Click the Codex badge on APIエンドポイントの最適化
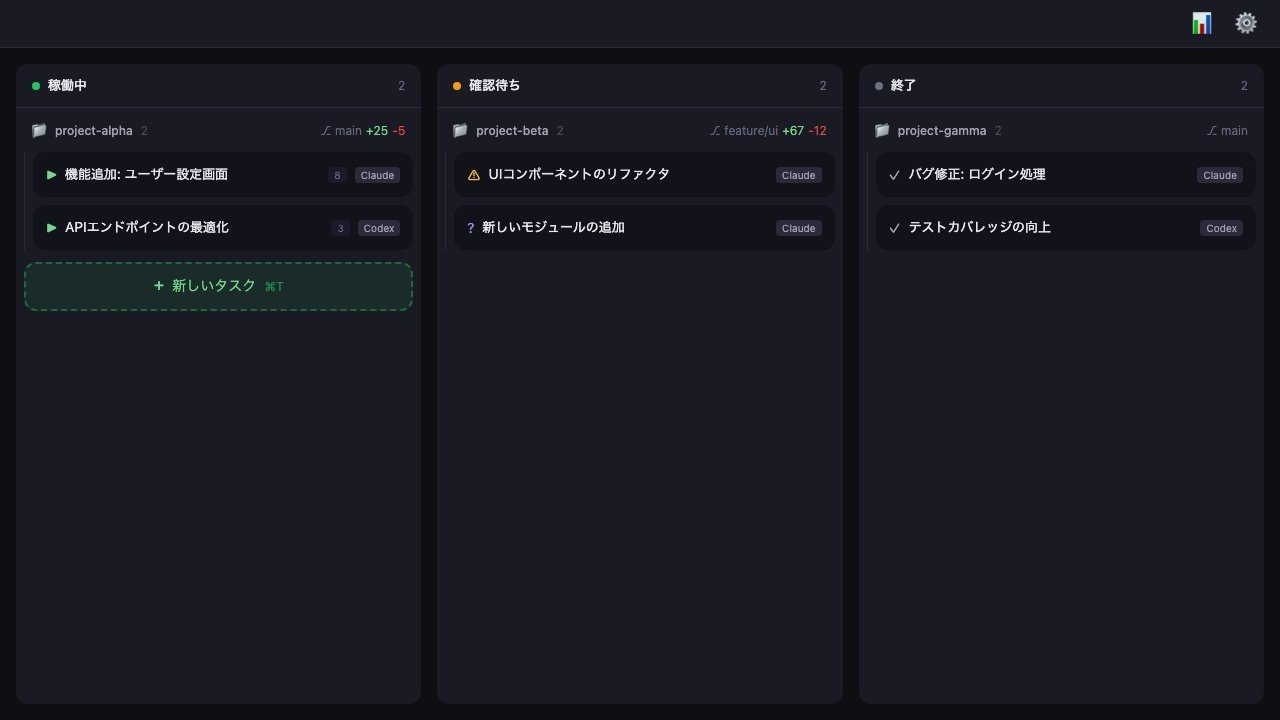 [378, 228]
